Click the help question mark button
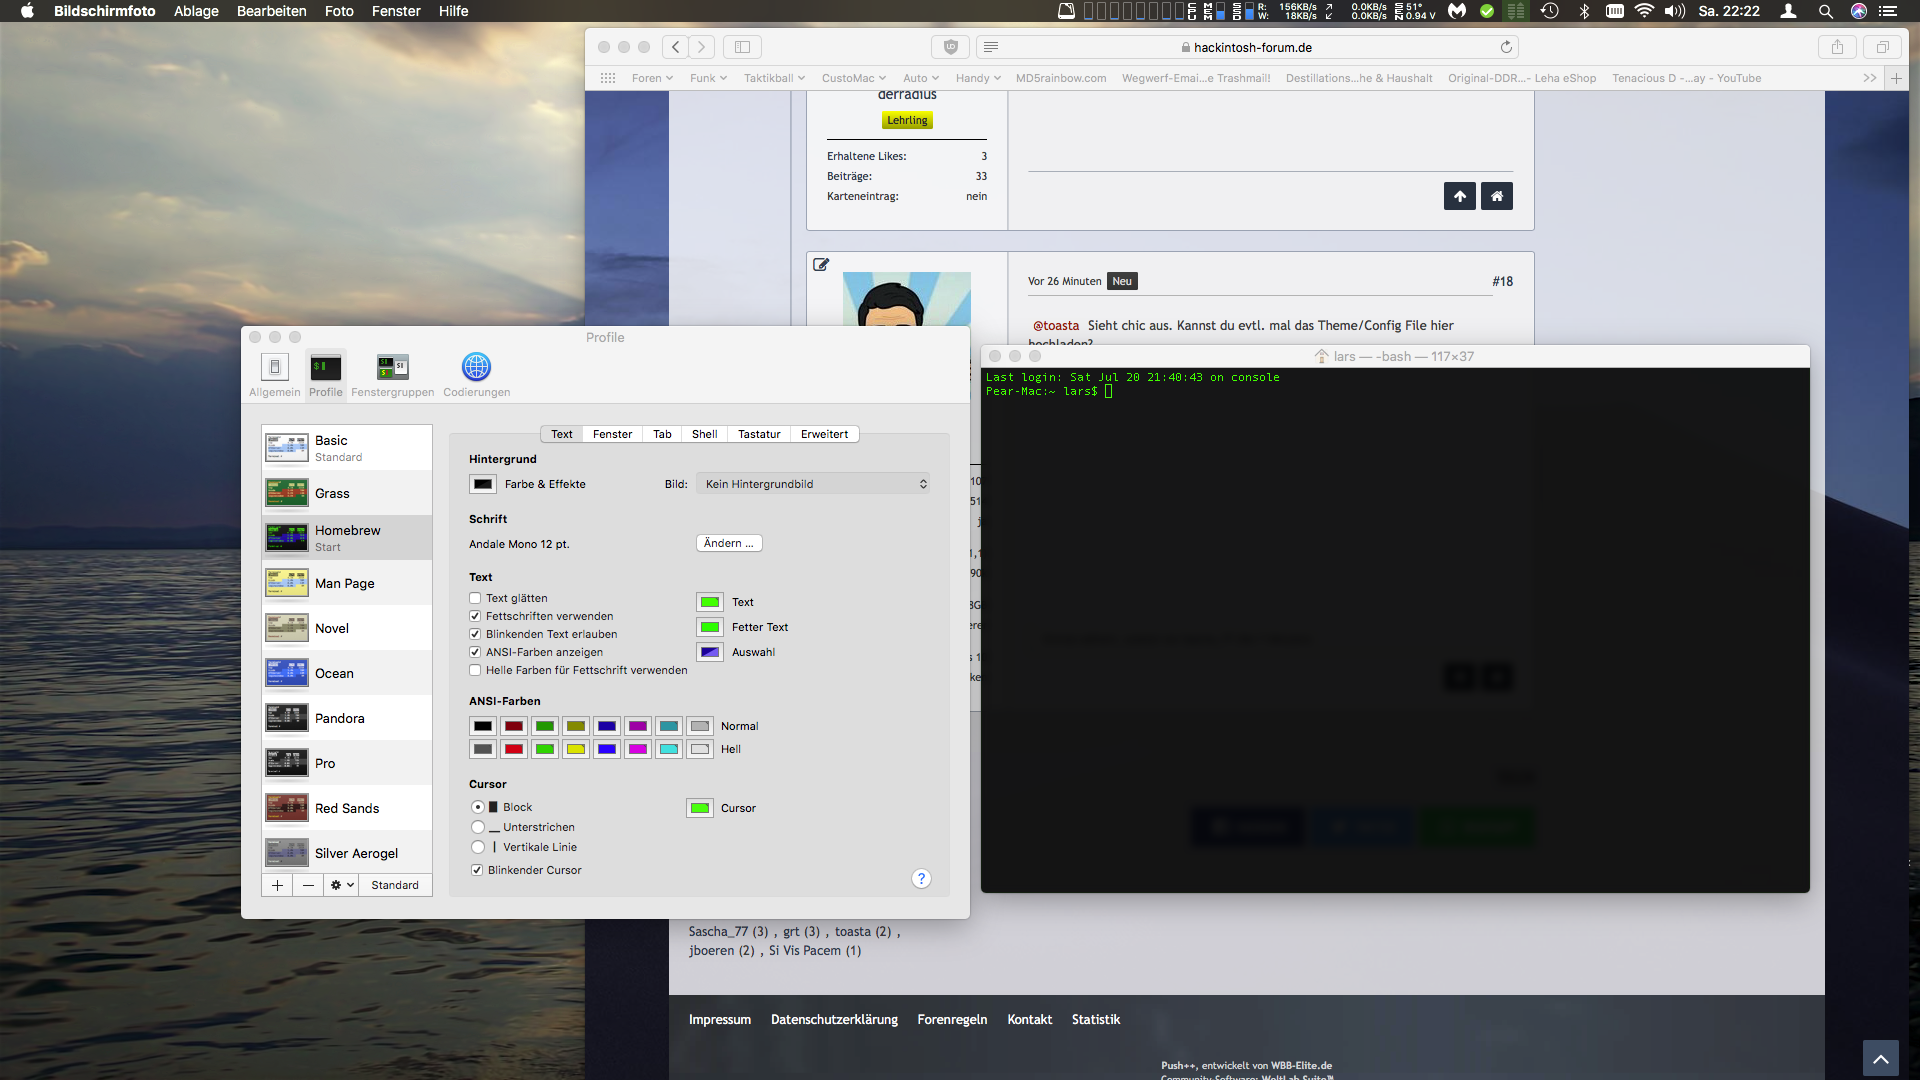The image size is (1920, 1080). click(x=921, y=878)
